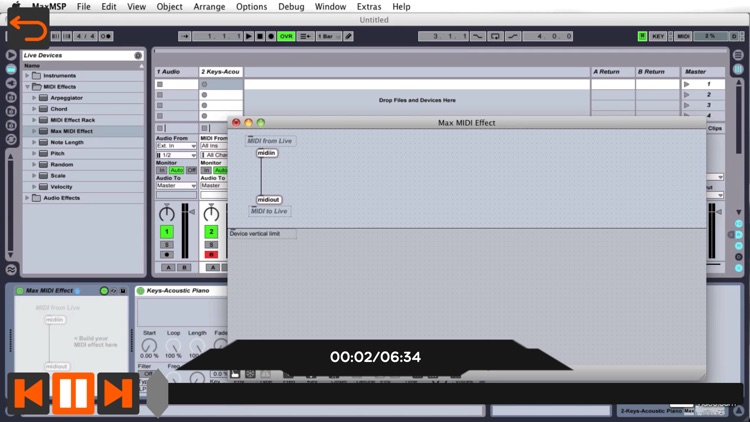Screen dimensions: 750x422
Task: Open the File menu
Action: [84, 7]
